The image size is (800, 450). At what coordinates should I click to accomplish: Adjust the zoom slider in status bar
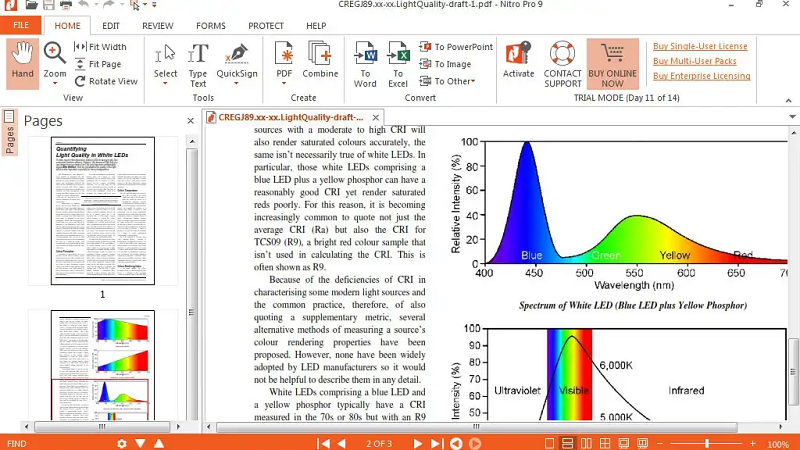click(708, 443)
